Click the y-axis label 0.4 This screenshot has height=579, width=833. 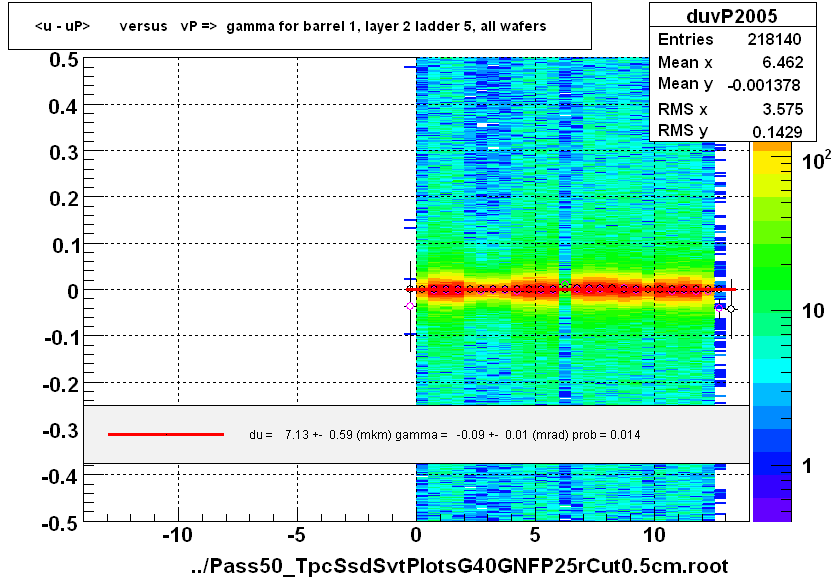[x=64, y=107]
